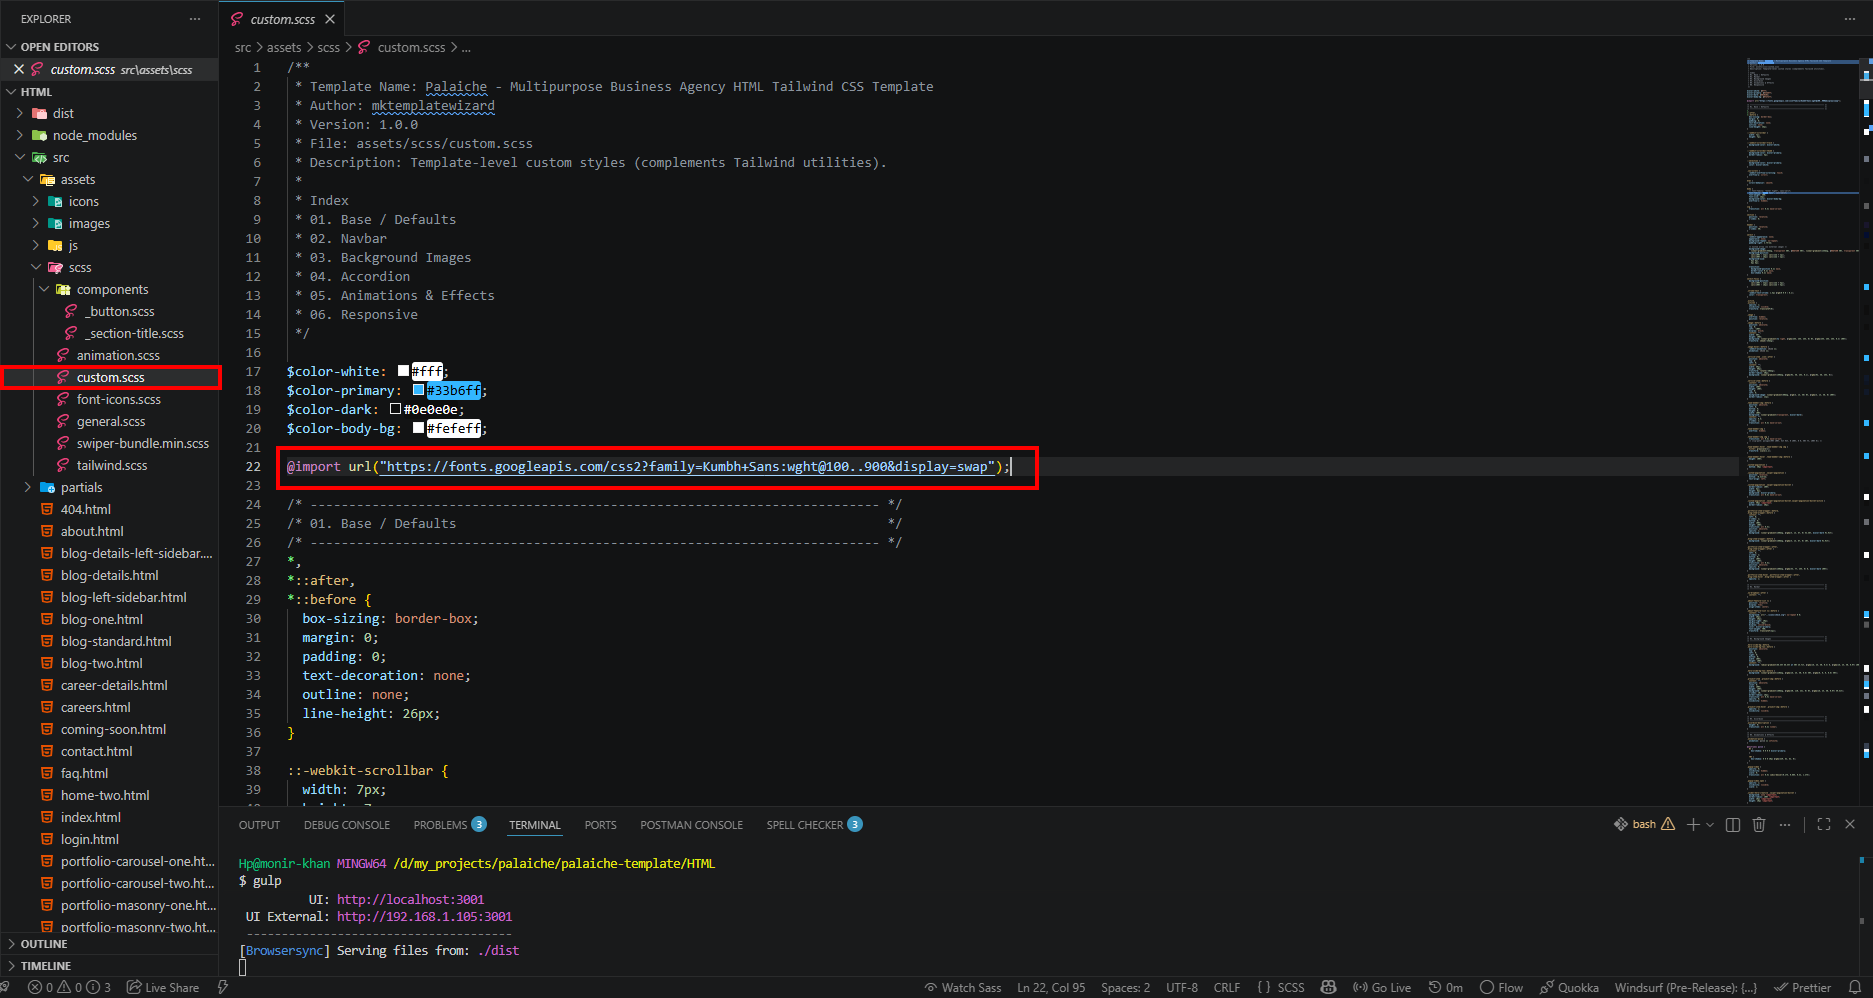1873x998 pixels.
Task: Change Spaces: 2 indentation setting
Action: coord(1125,987)
